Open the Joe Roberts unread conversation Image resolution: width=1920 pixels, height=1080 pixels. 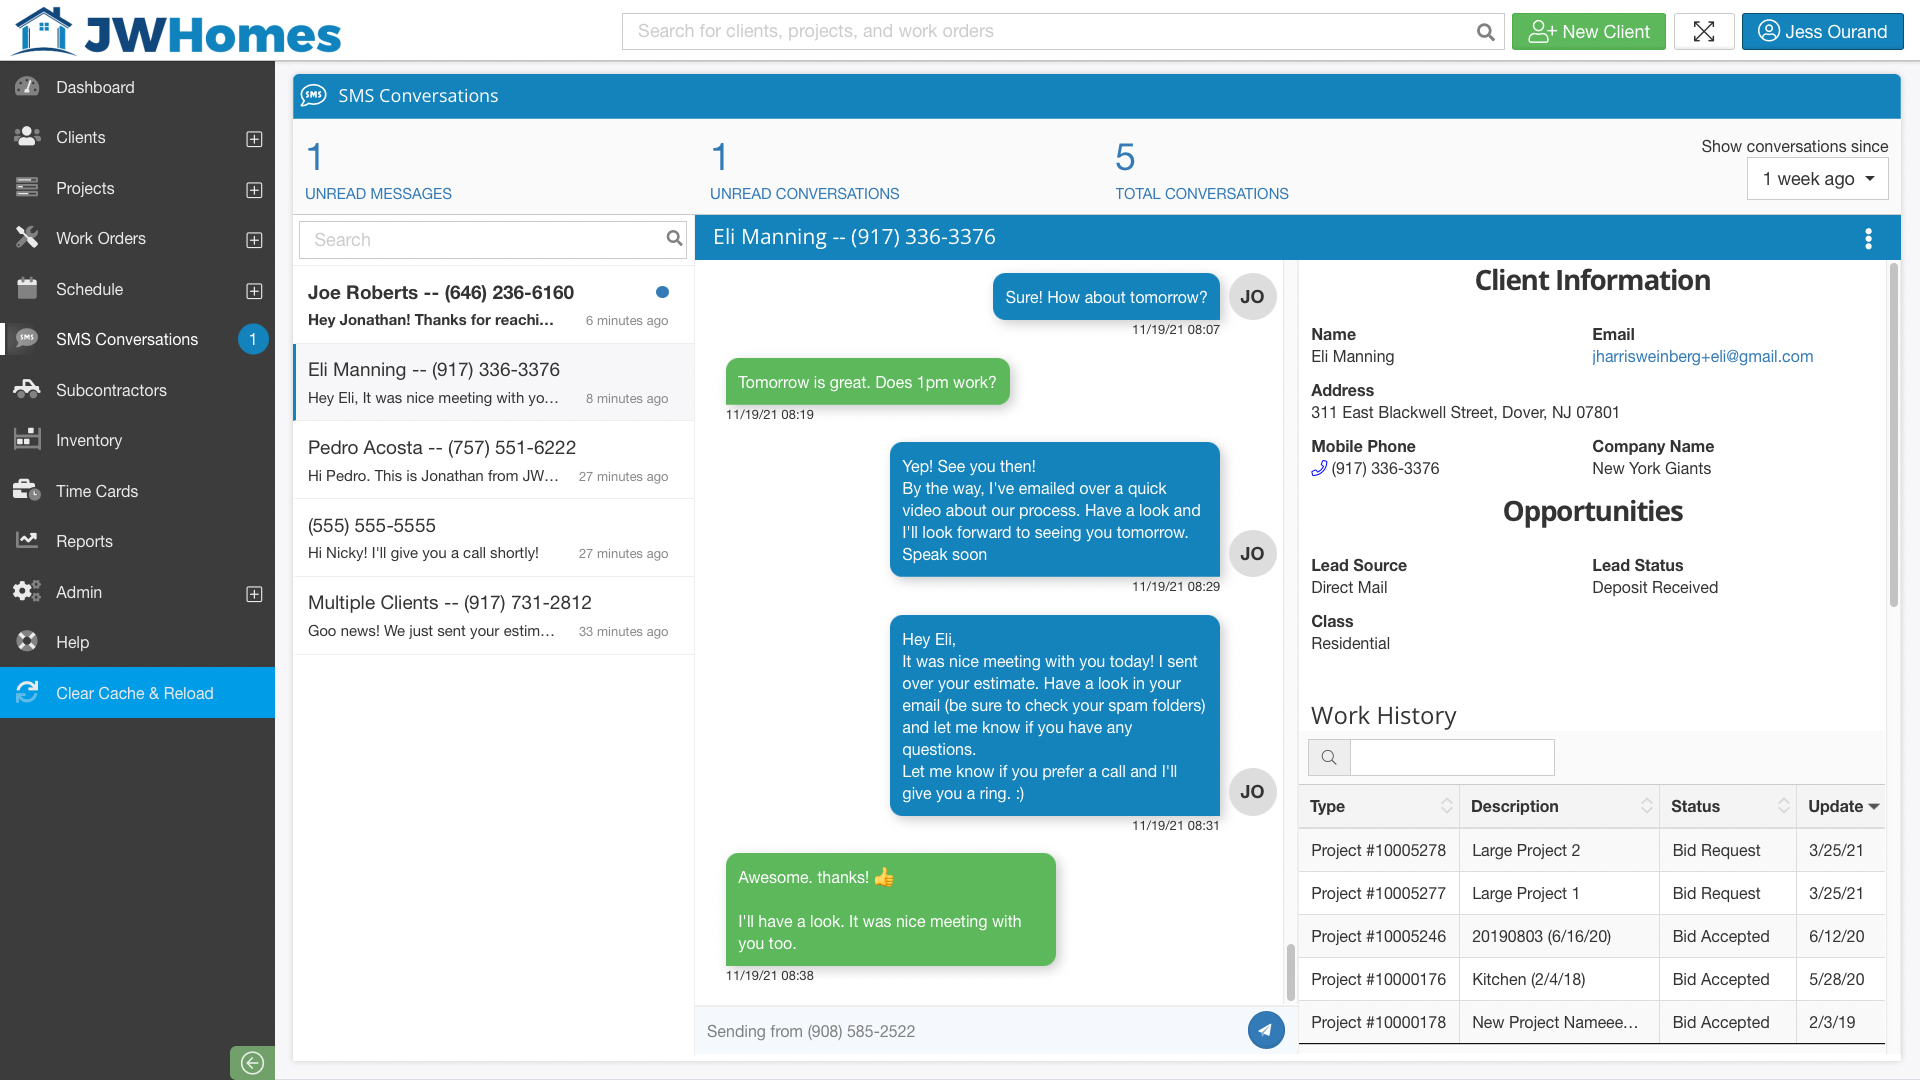tap(490, 305)
